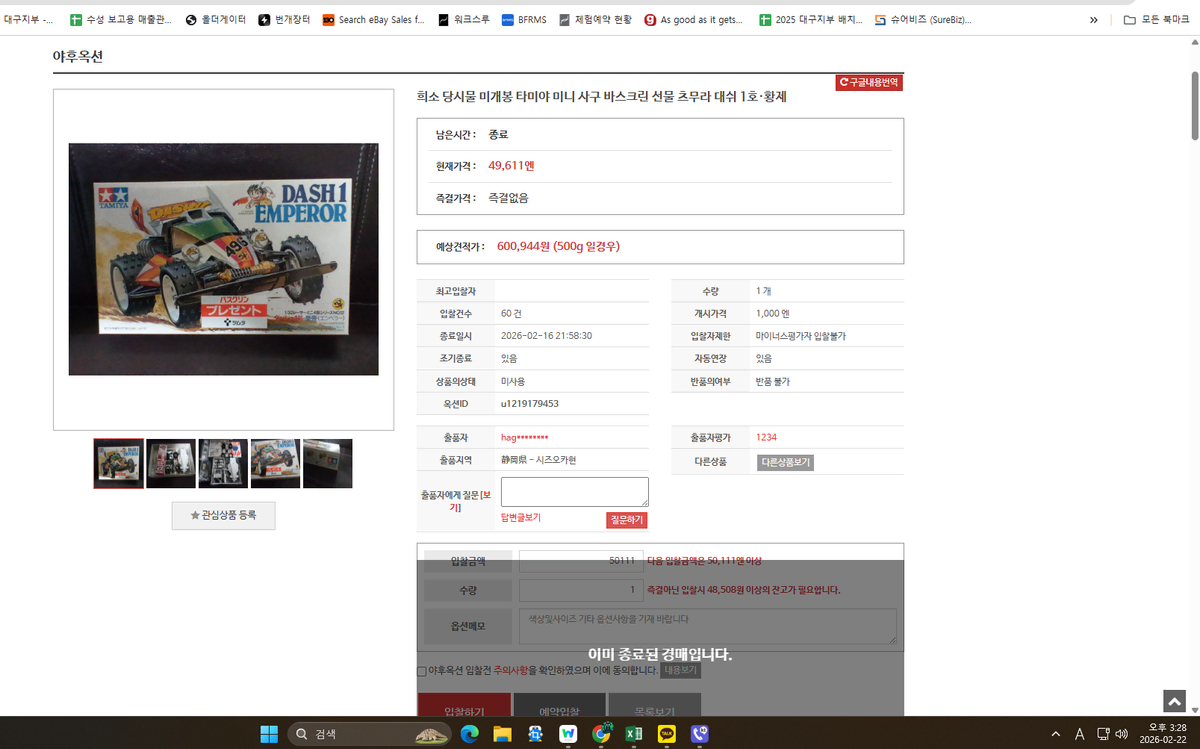Click the 수량 quantity input field
1200x749 pixels.
[x=580, y=590]
